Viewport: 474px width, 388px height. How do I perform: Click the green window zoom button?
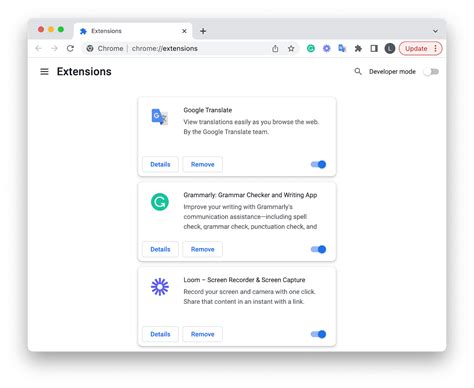click(61, 29)
